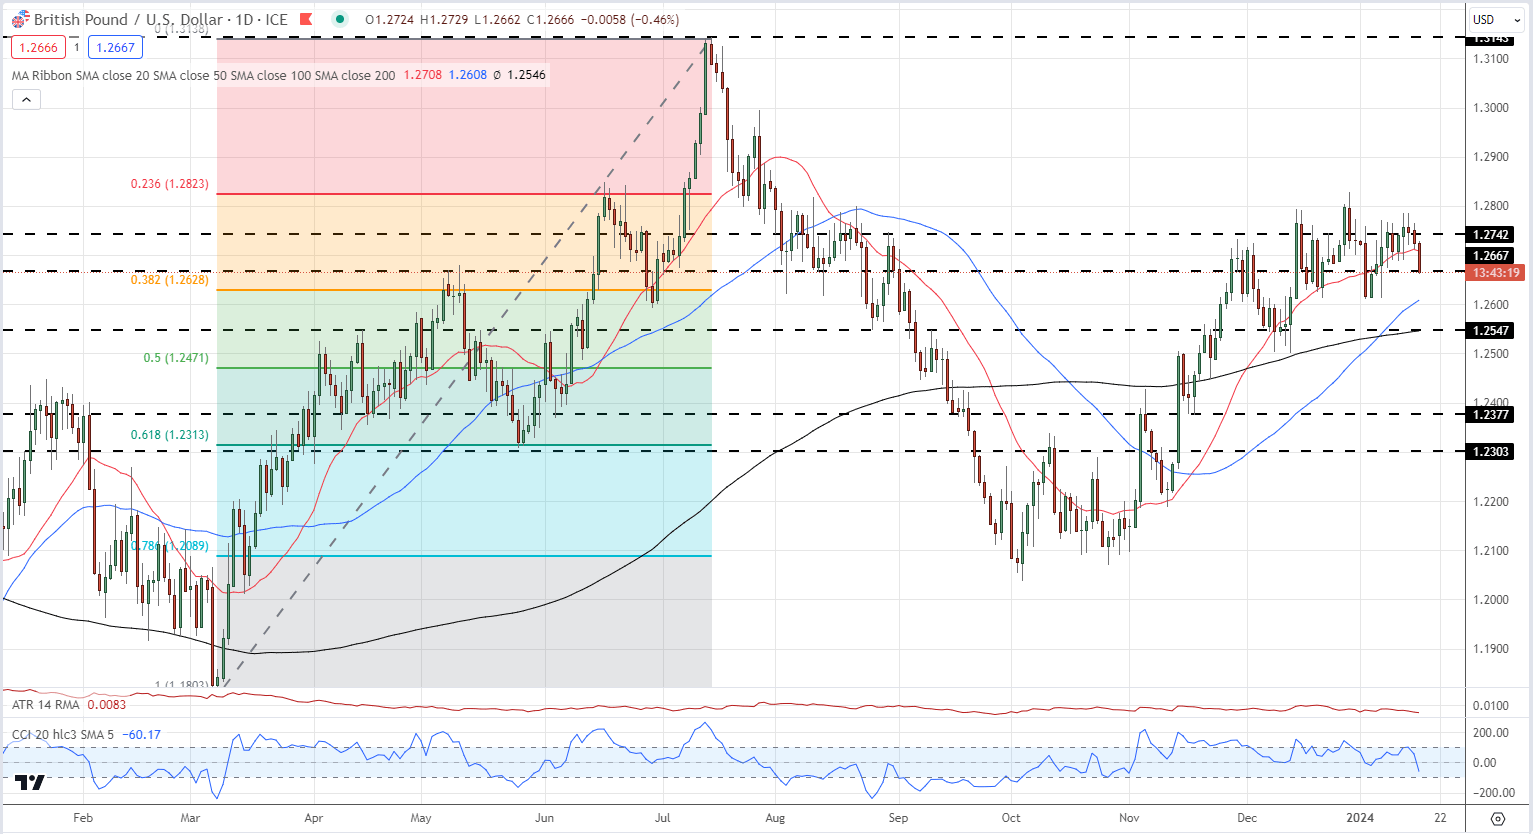The width and height of the screenshot is (1533, 834).
Task: Click the 0.236 (1.2823) Fibonacci level label
Action: [x=170, y=184]
